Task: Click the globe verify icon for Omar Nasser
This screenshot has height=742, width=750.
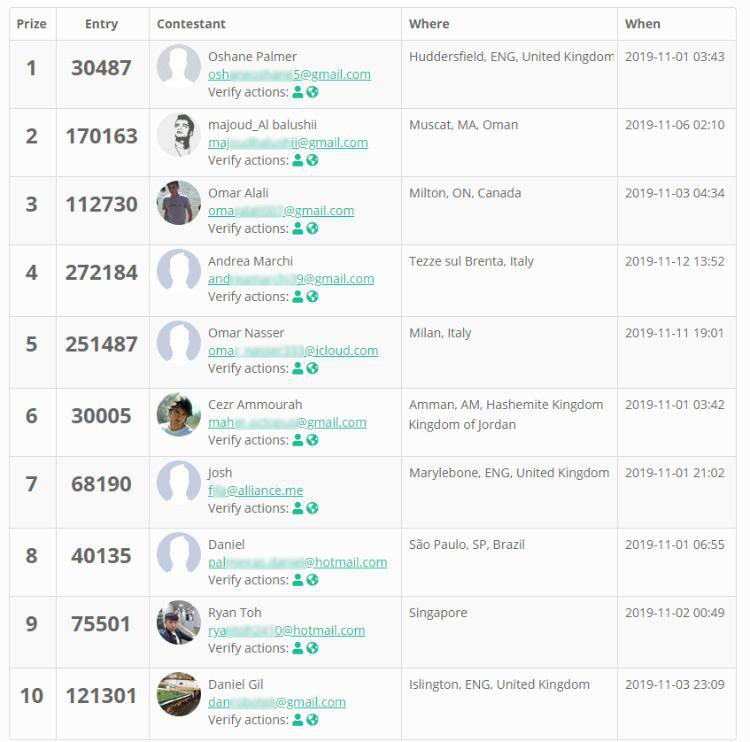Action: coord(312,368)
